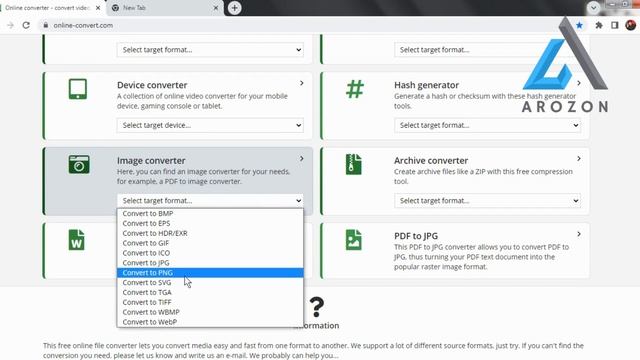Select Convert to JPG option
This screenshot has height=360, width=640.
(x=210, y=262)
